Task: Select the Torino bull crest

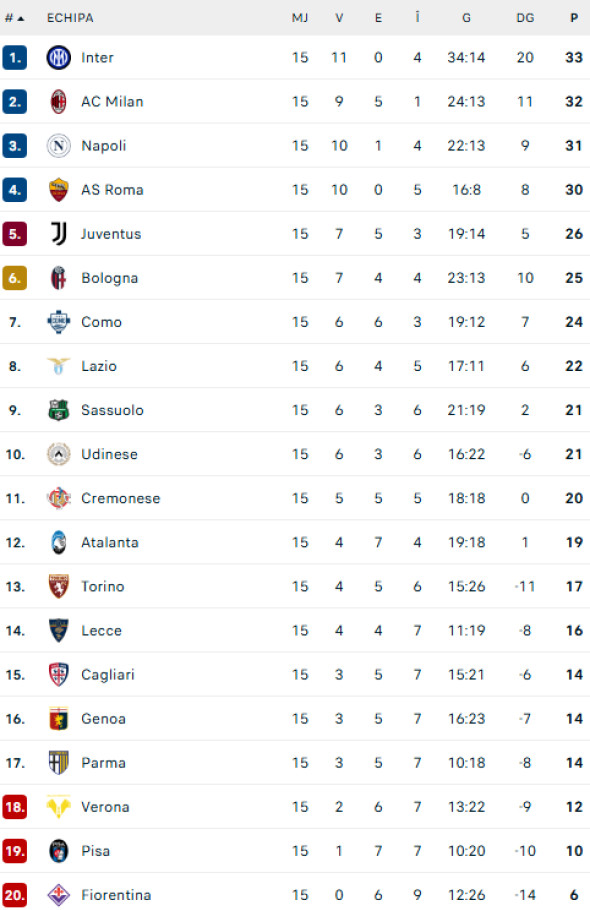Action: click(x=59, y=586)
